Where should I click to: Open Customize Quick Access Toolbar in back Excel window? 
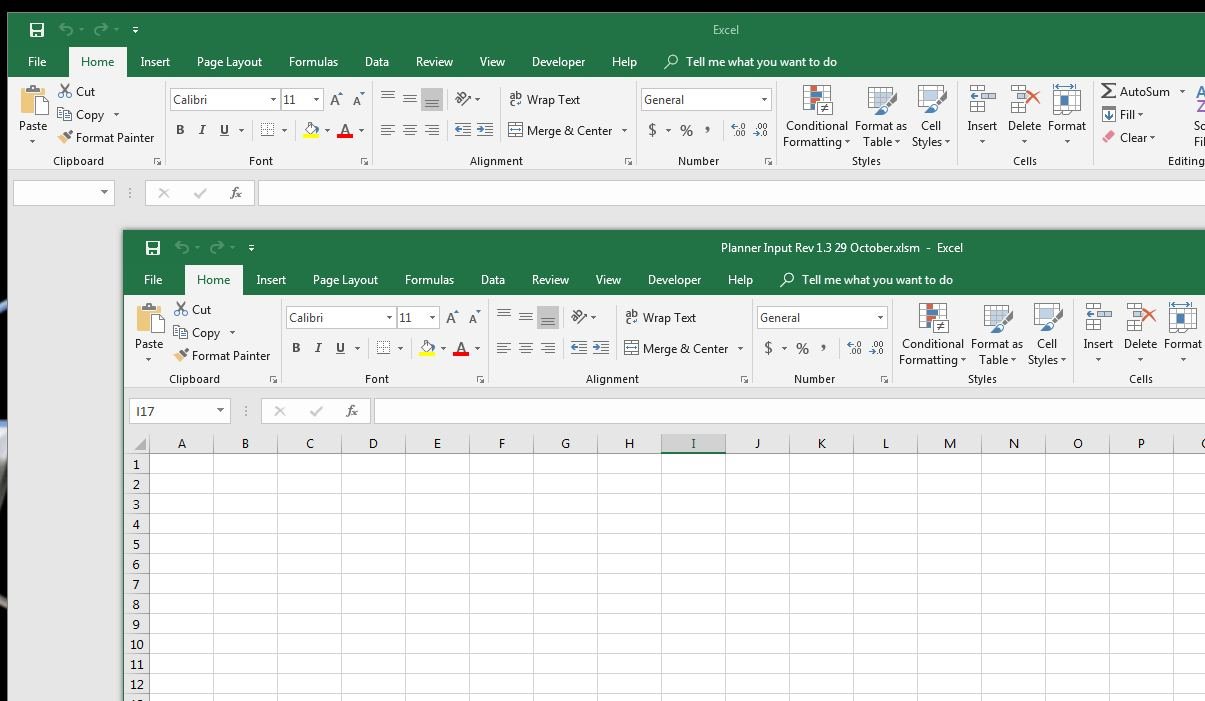(135, 30)
